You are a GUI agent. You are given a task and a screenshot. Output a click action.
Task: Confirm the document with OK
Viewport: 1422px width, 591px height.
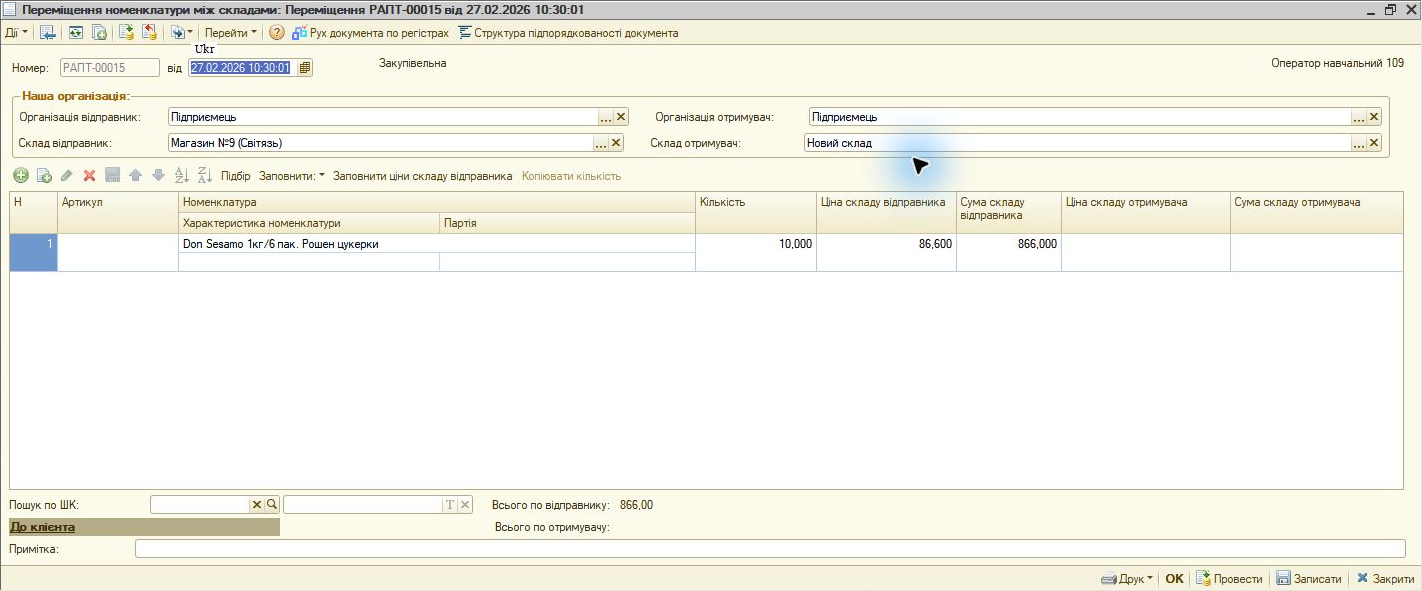[x=1174, y=579]
